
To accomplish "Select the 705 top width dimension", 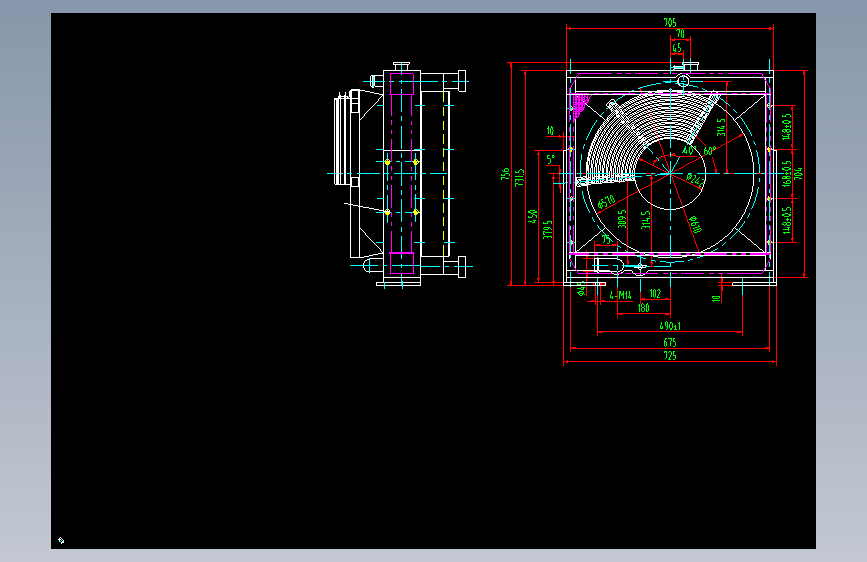I will tap(670, 23).
